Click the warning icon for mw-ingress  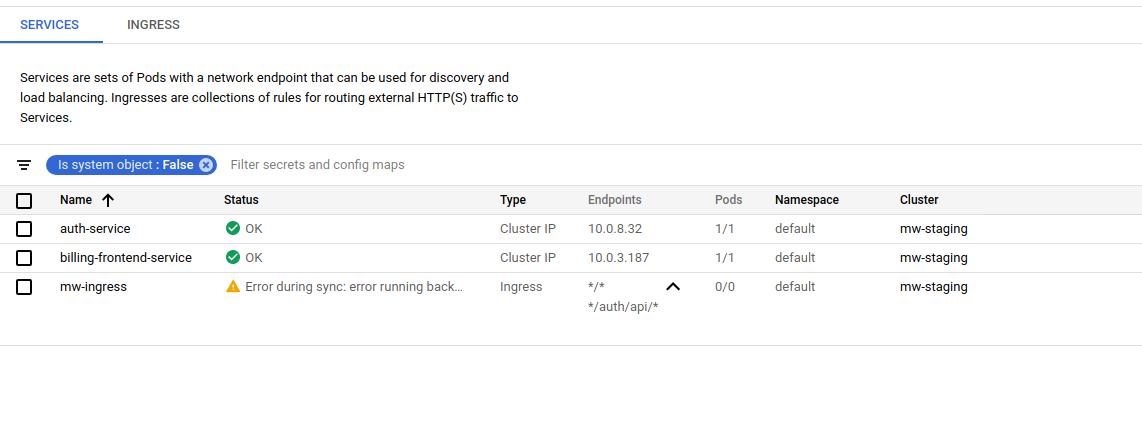[233, 286]
